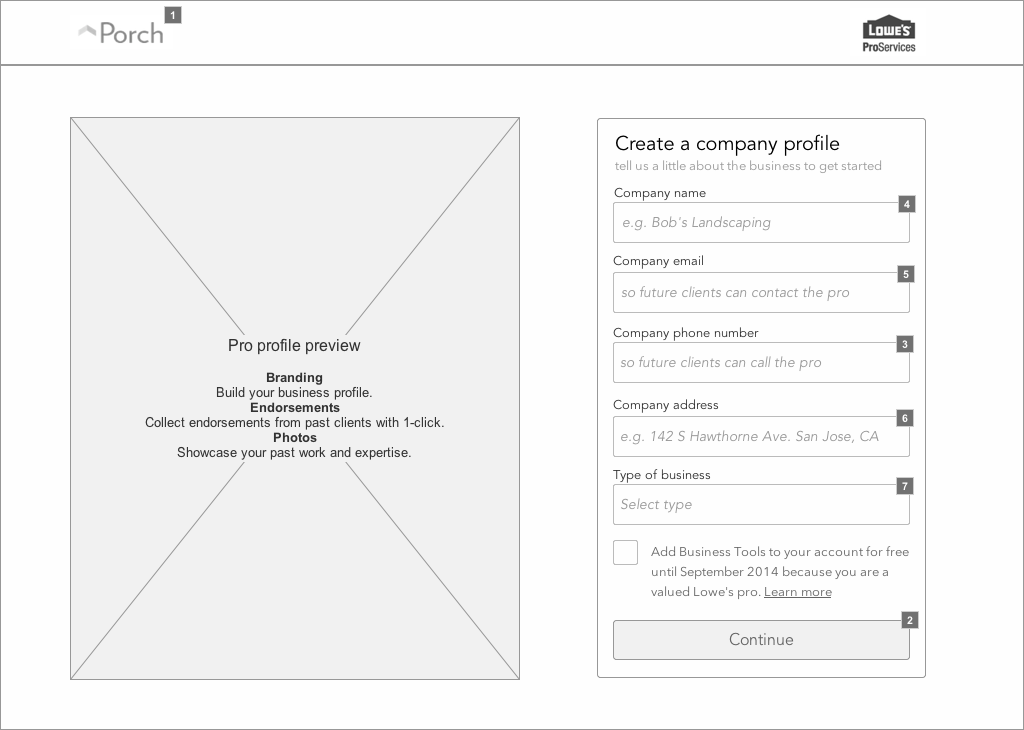Click the Continue button

(761, 640)
